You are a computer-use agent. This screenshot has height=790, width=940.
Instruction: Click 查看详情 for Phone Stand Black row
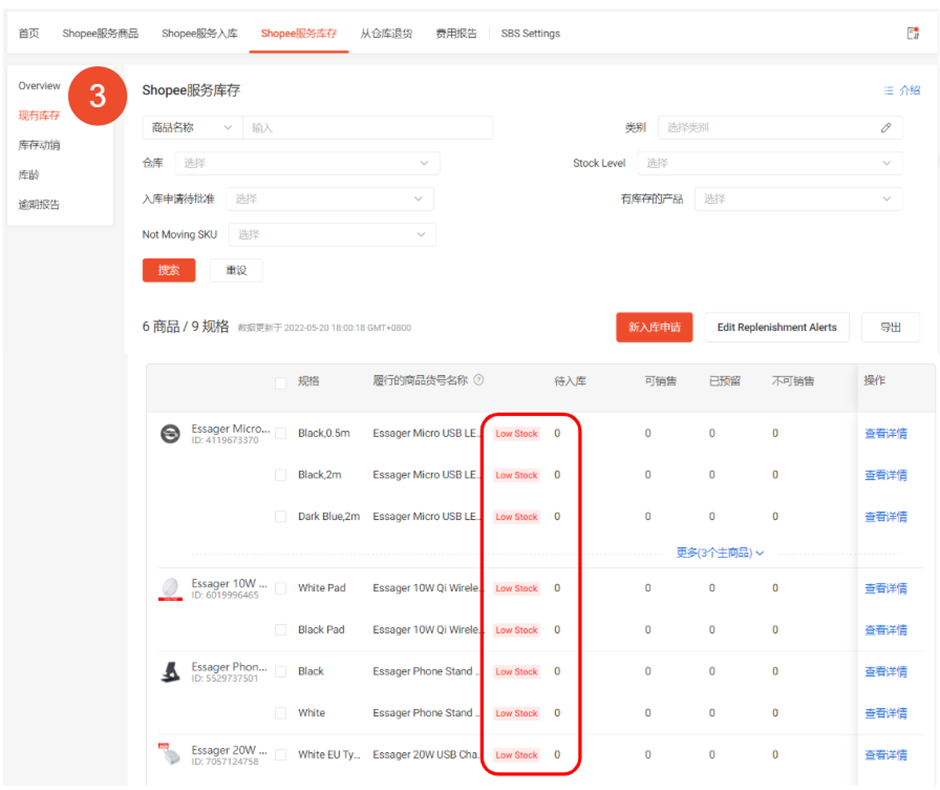(x=885, y=671)
